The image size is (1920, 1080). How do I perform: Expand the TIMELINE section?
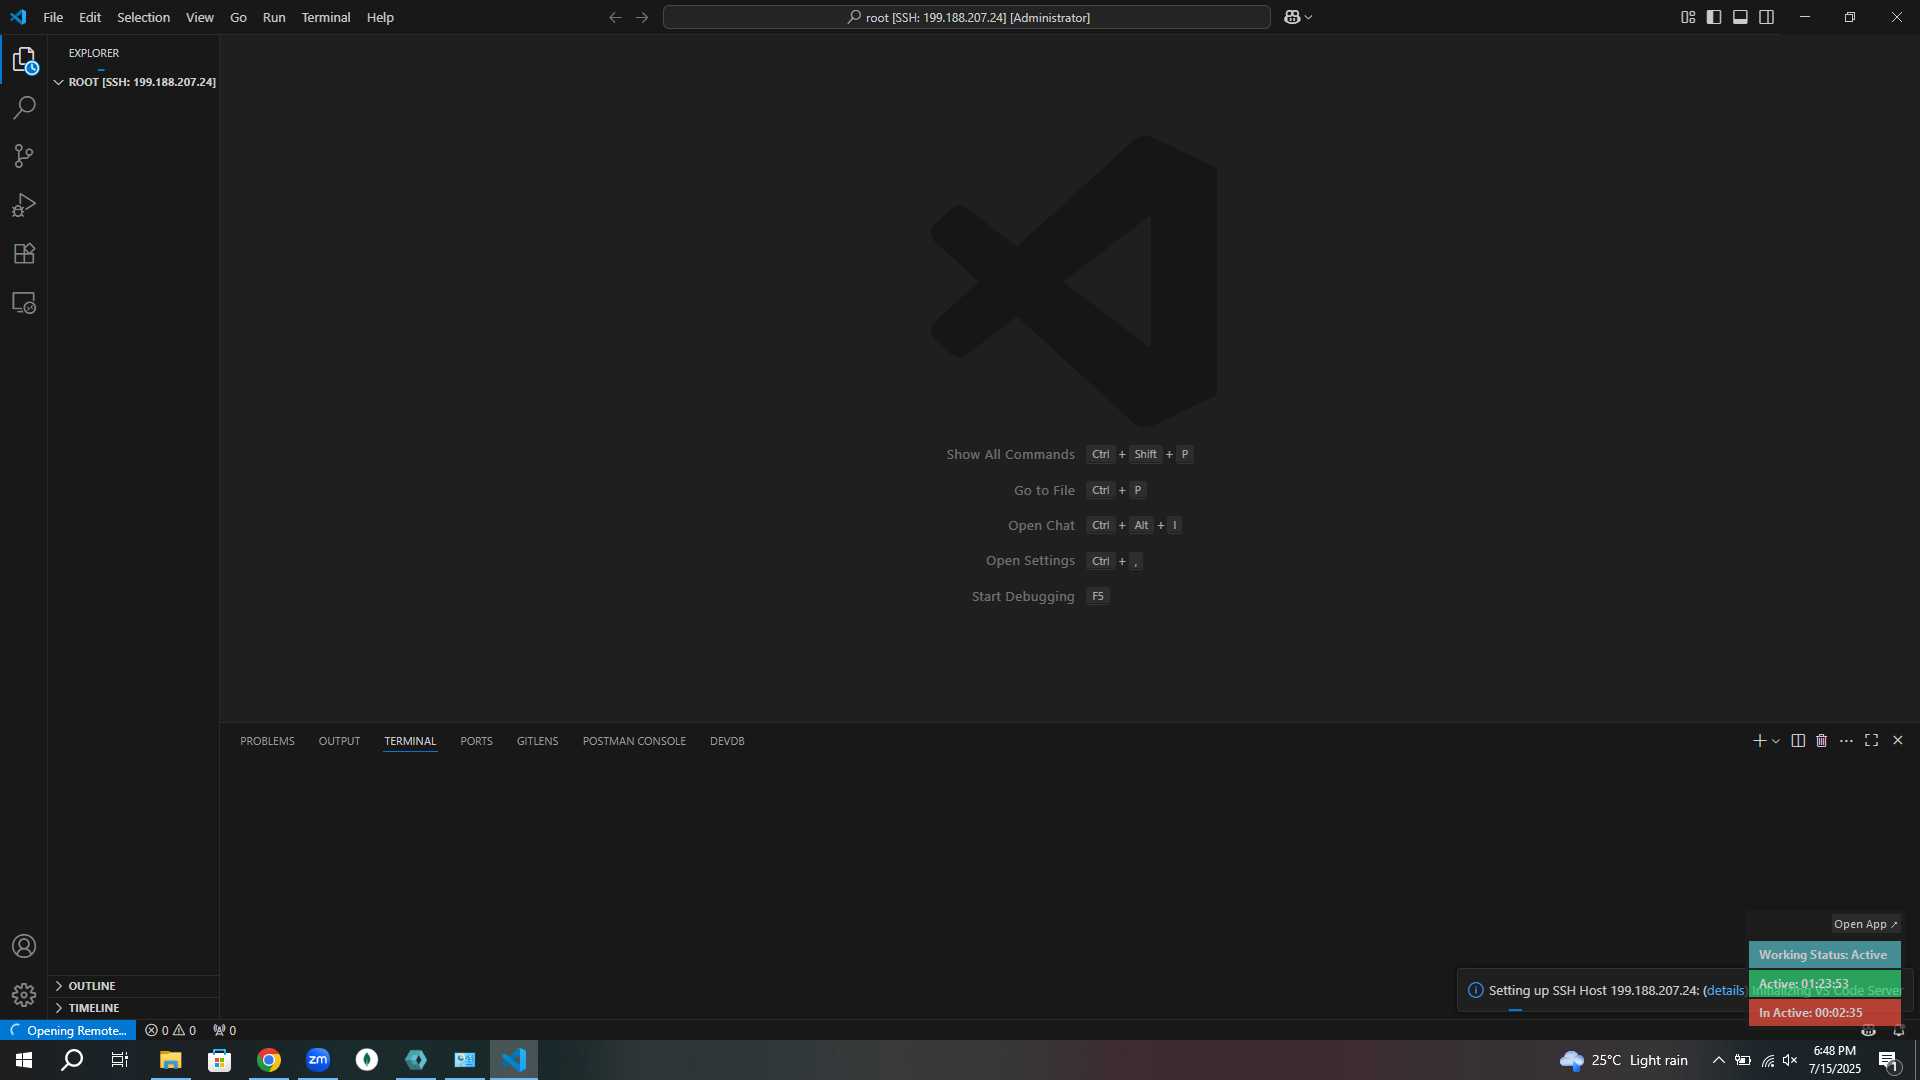click(x=134, y=1008)
